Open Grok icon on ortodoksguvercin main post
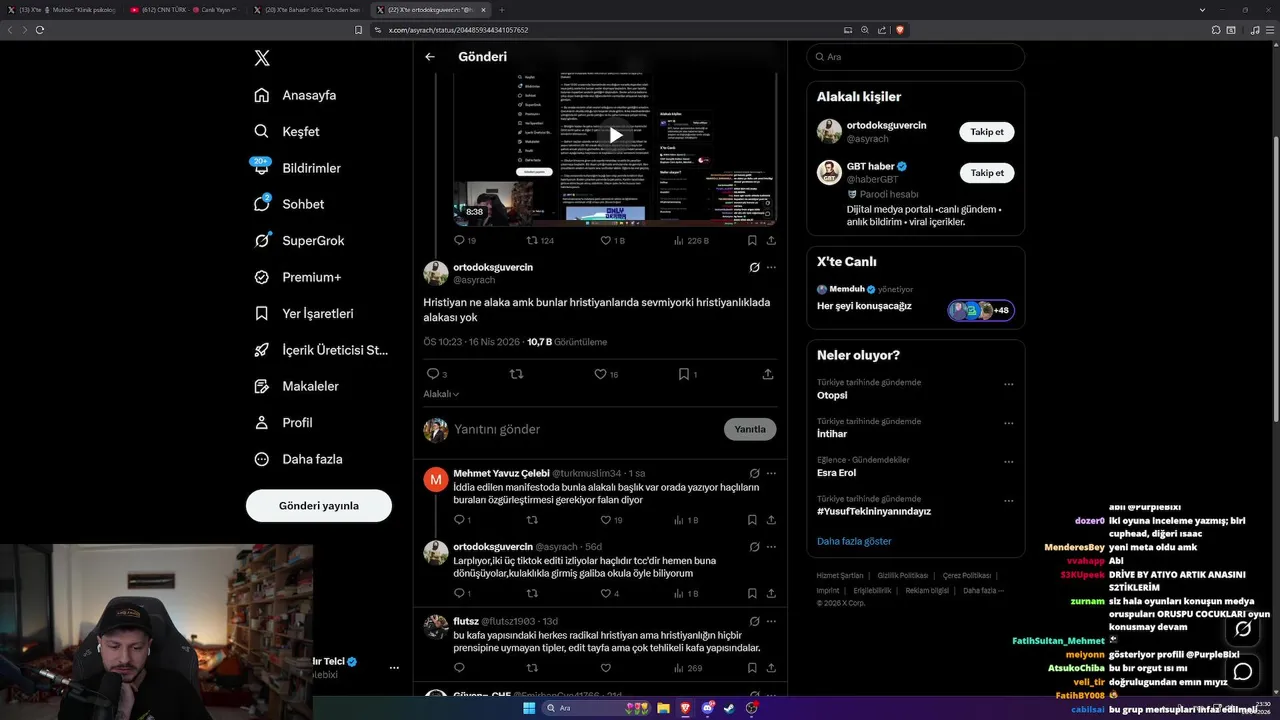Image resolution: width=1280 pixels, height=720 pixels. [x=754, y=267]
